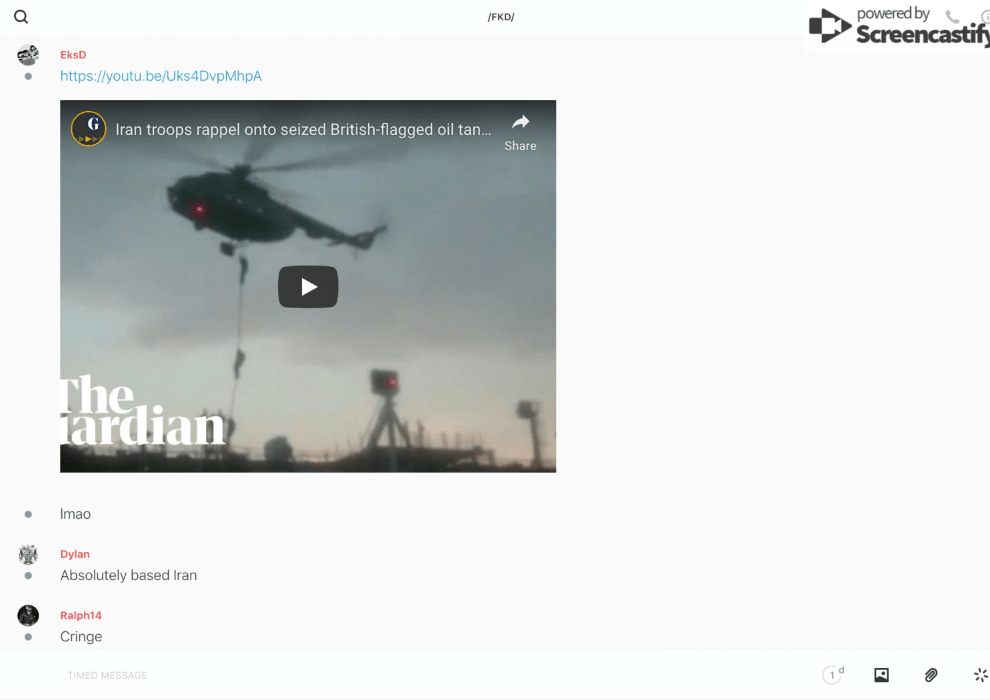Click EksD's avatar picture
Viewport: 990px width, 700px height.
(x=28, y=55)
